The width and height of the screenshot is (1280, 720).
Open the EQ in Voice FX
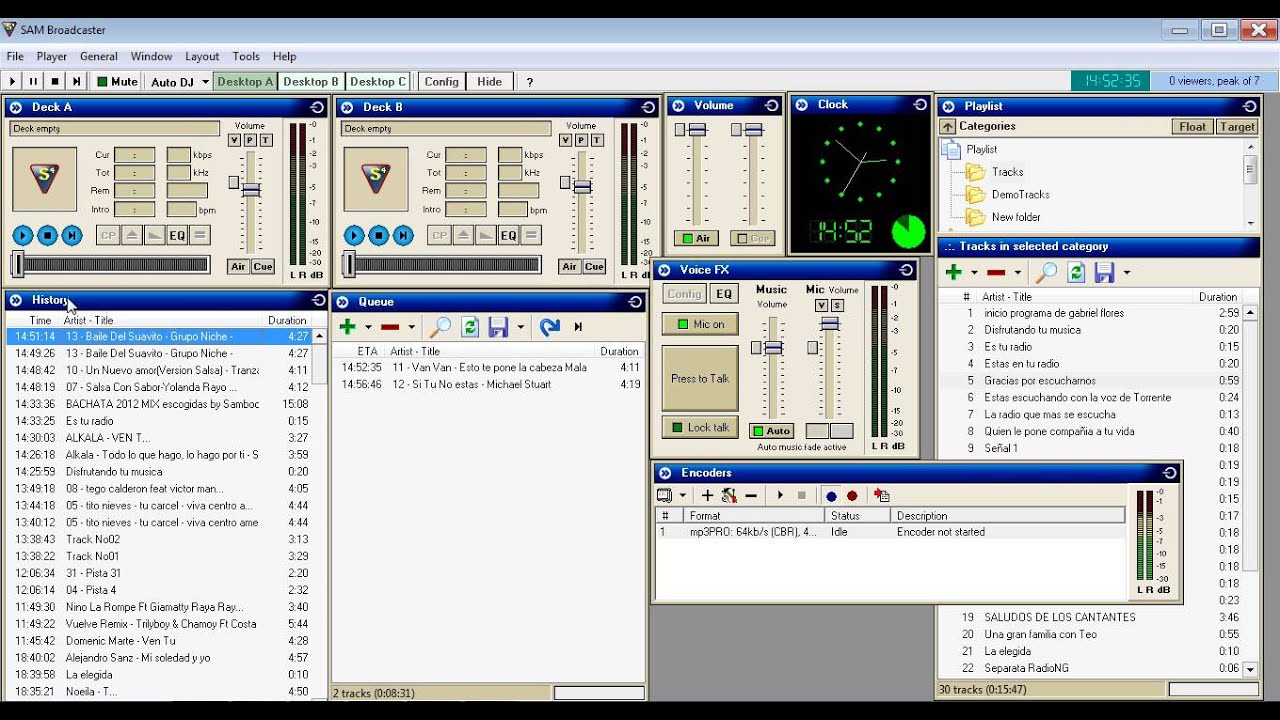pos(724,294)
